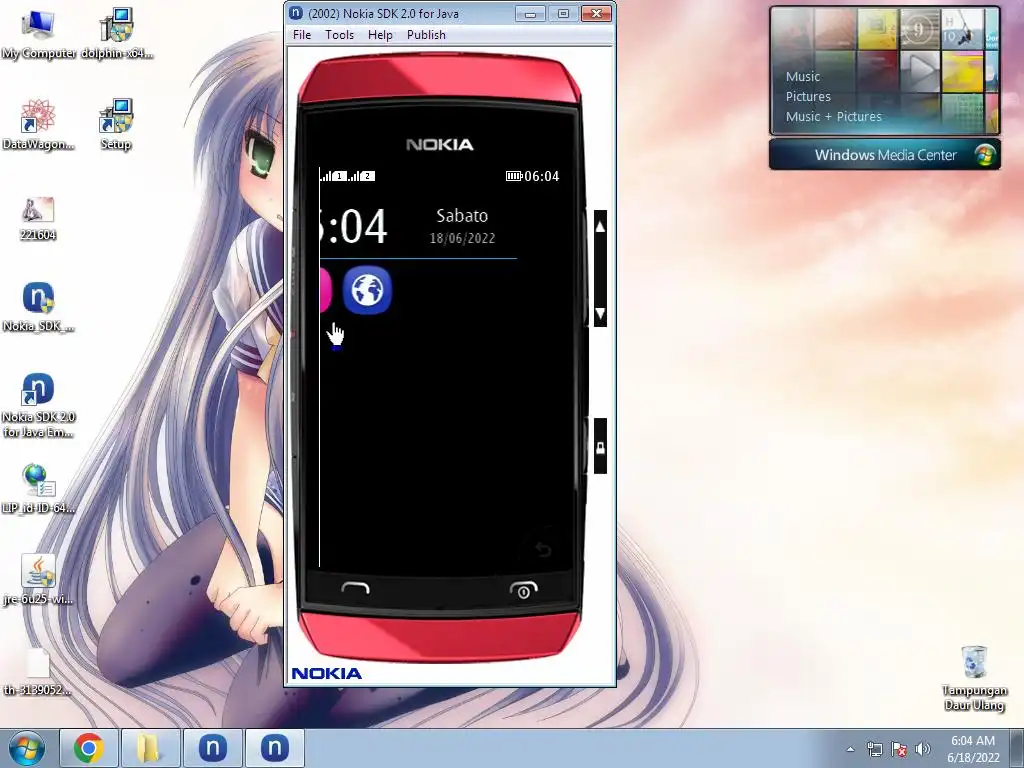Tap the pink app icon on phone screen

[x=326, y=290]
